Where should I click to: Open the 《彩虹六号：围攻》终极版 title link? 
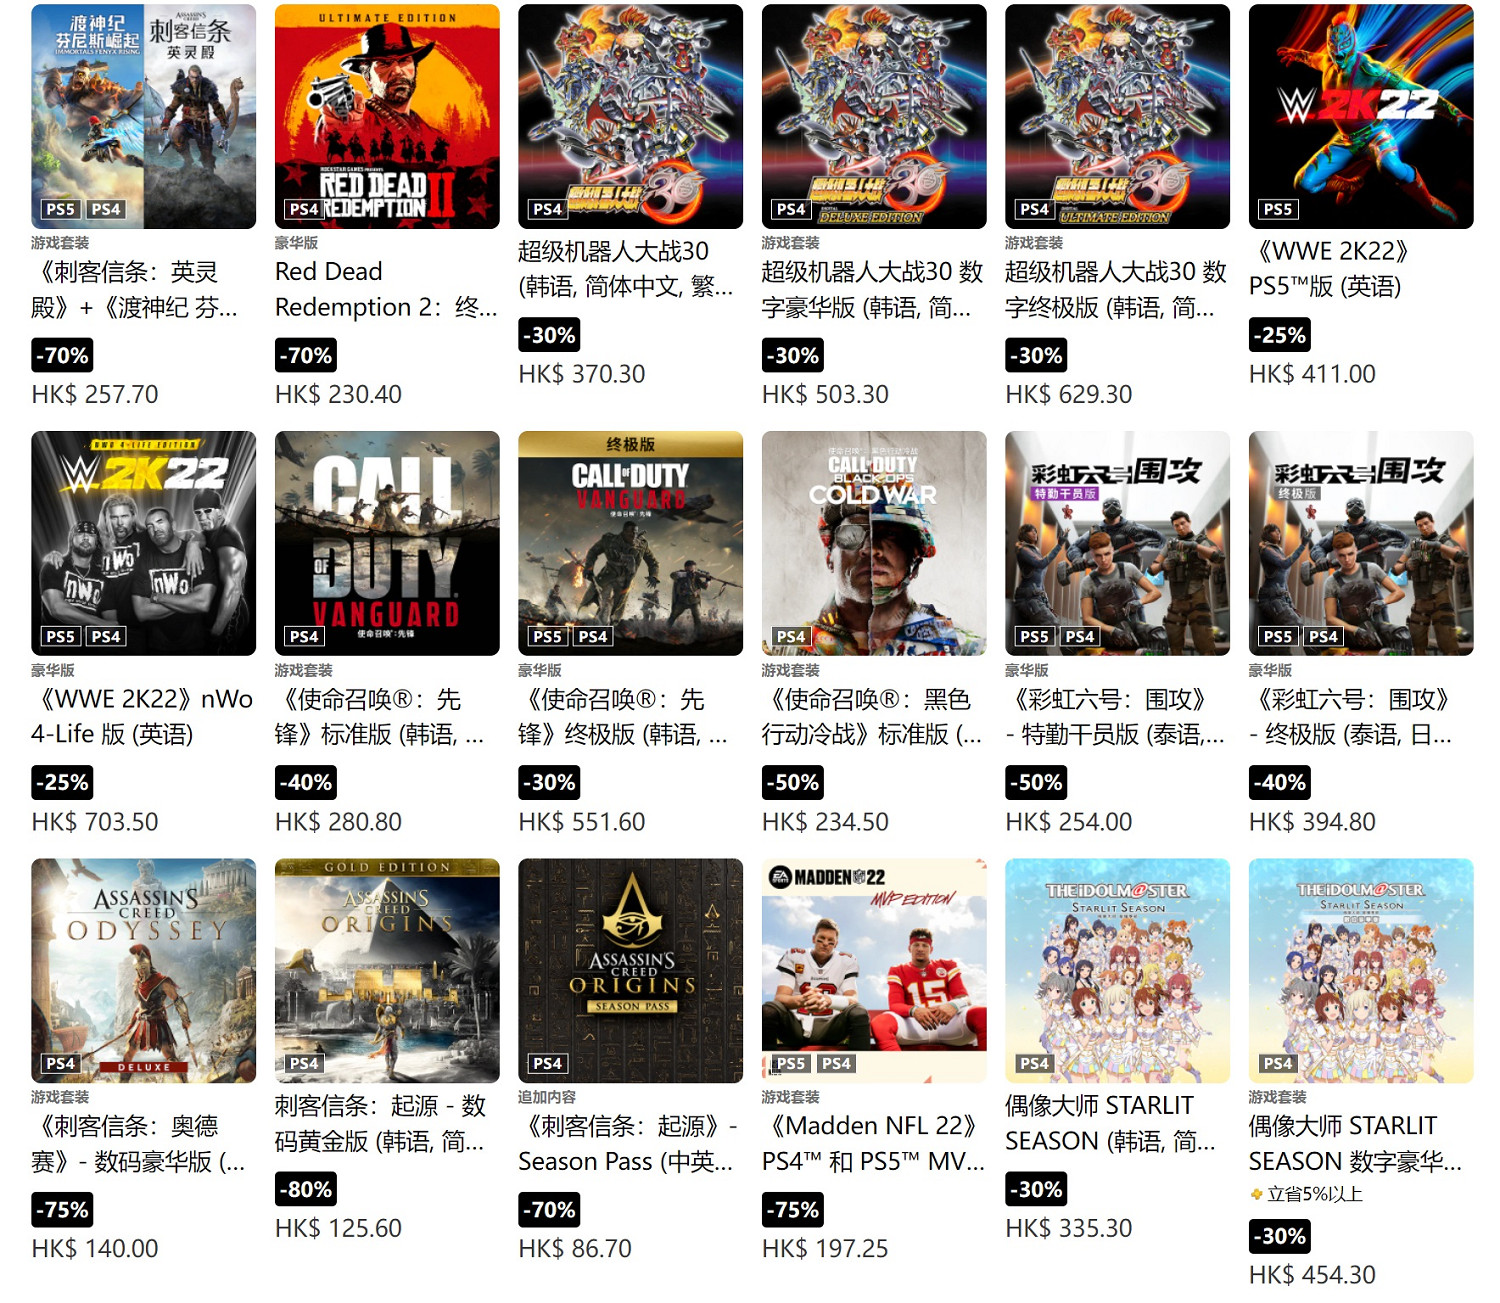tap(1350, 717)
